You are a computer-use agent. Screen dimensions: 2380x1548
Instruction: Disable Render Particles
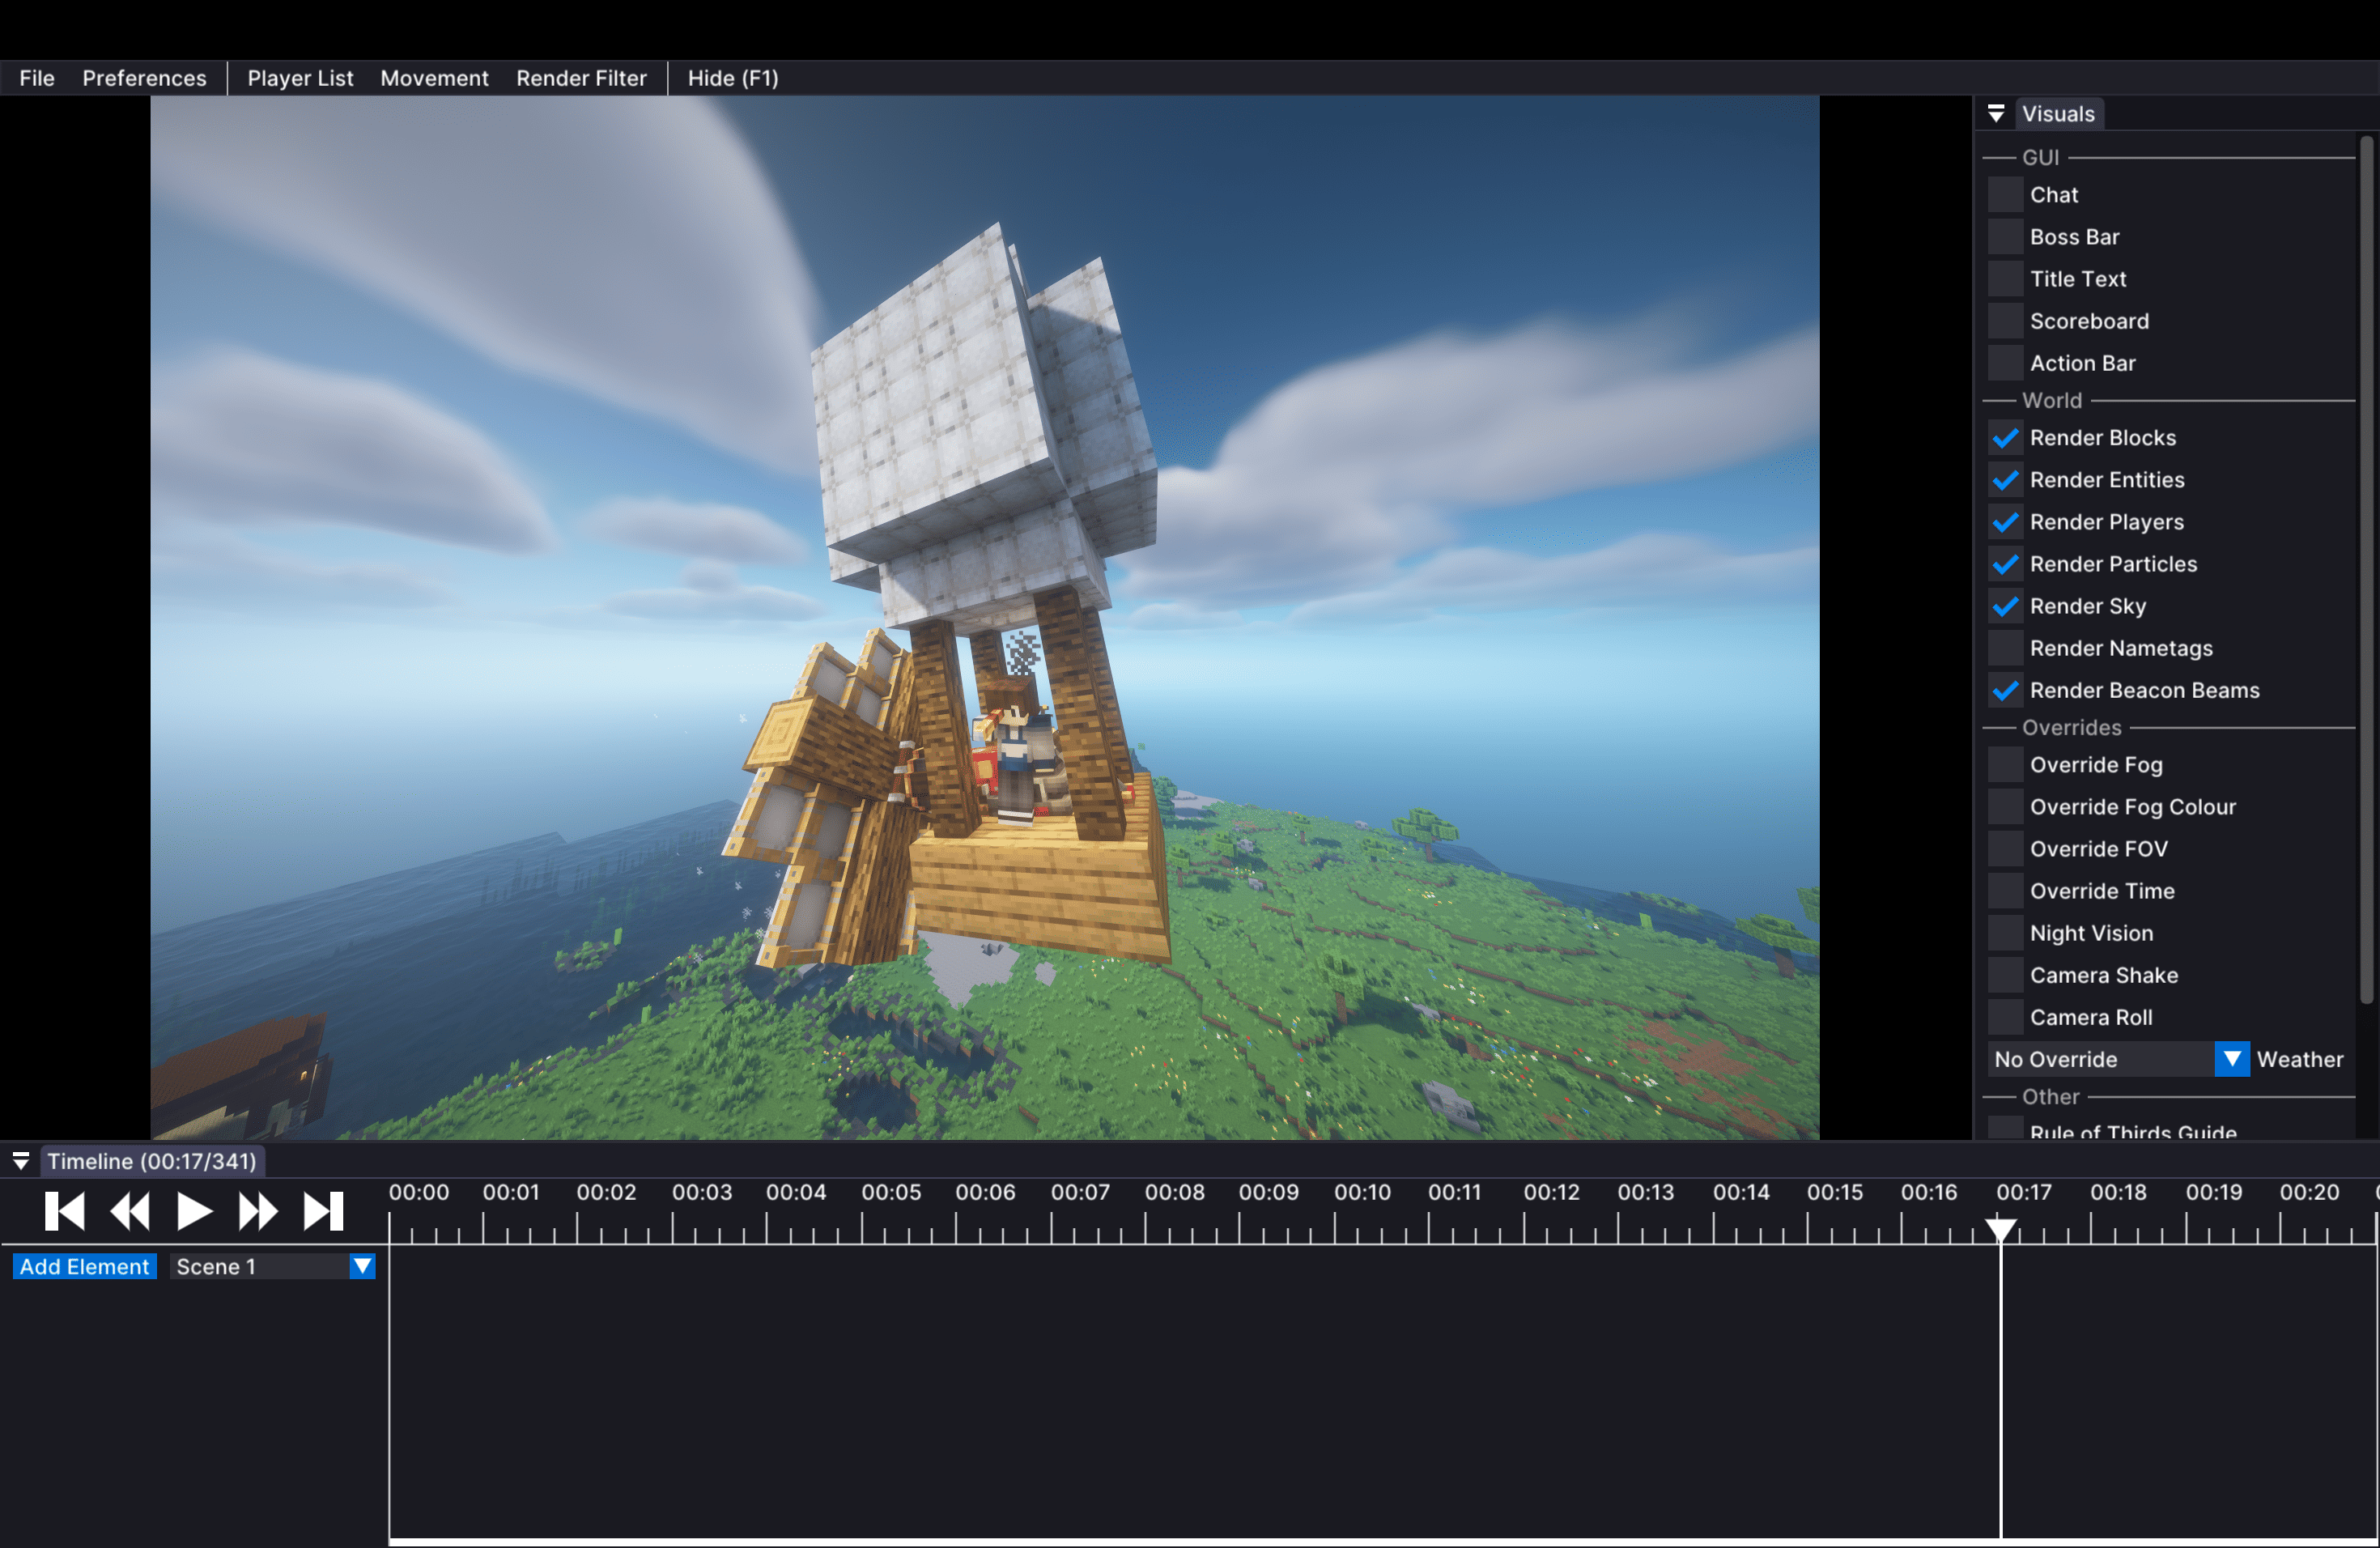(x=2005, y=564)
